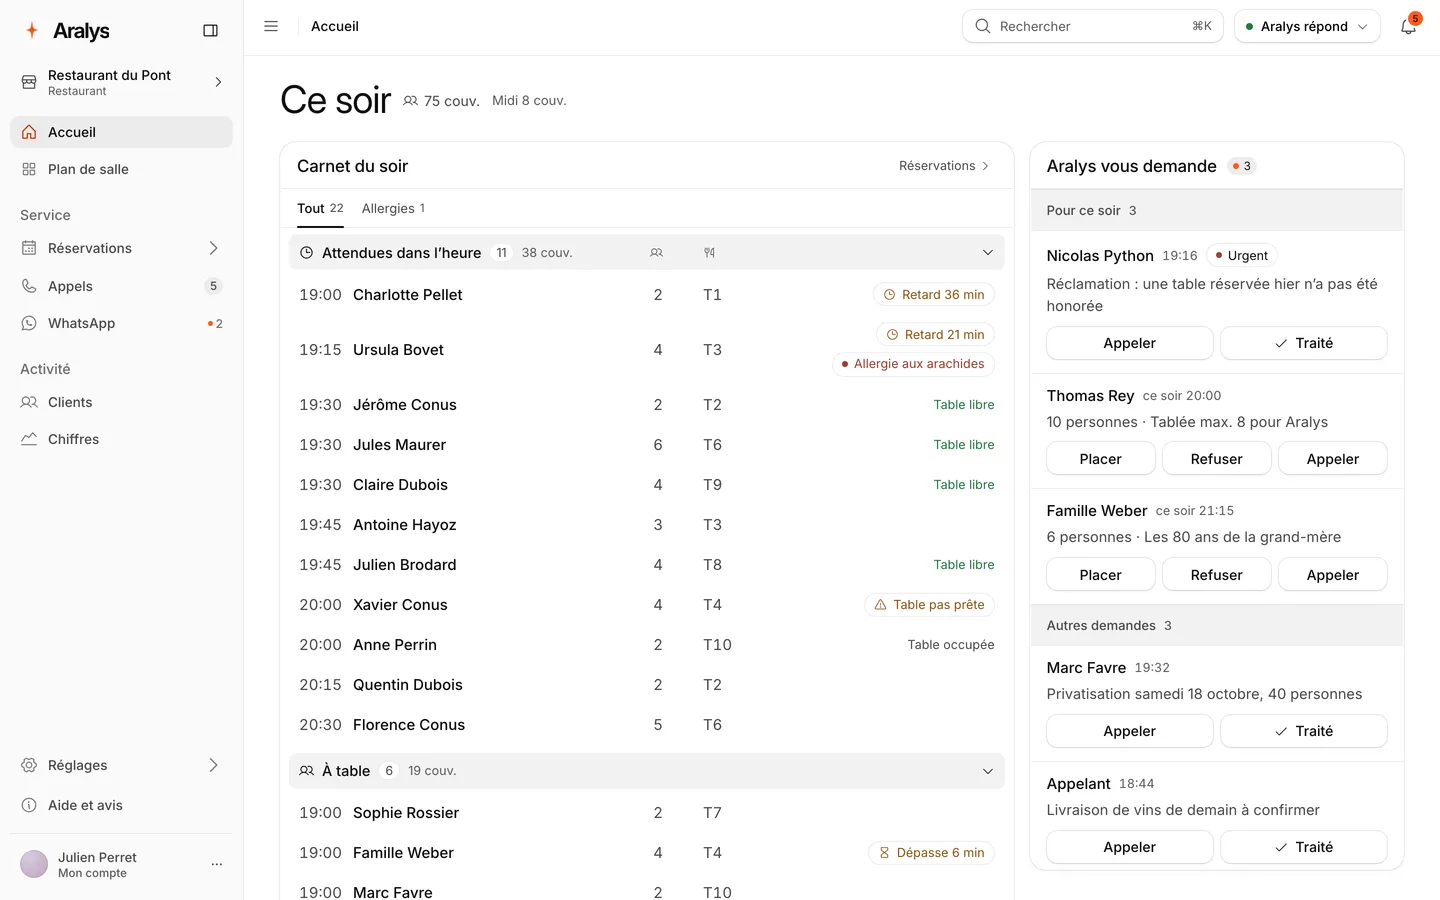
Task: Select Anne Perrin's 20:00 reservation
Action: (x=646, y=645)
